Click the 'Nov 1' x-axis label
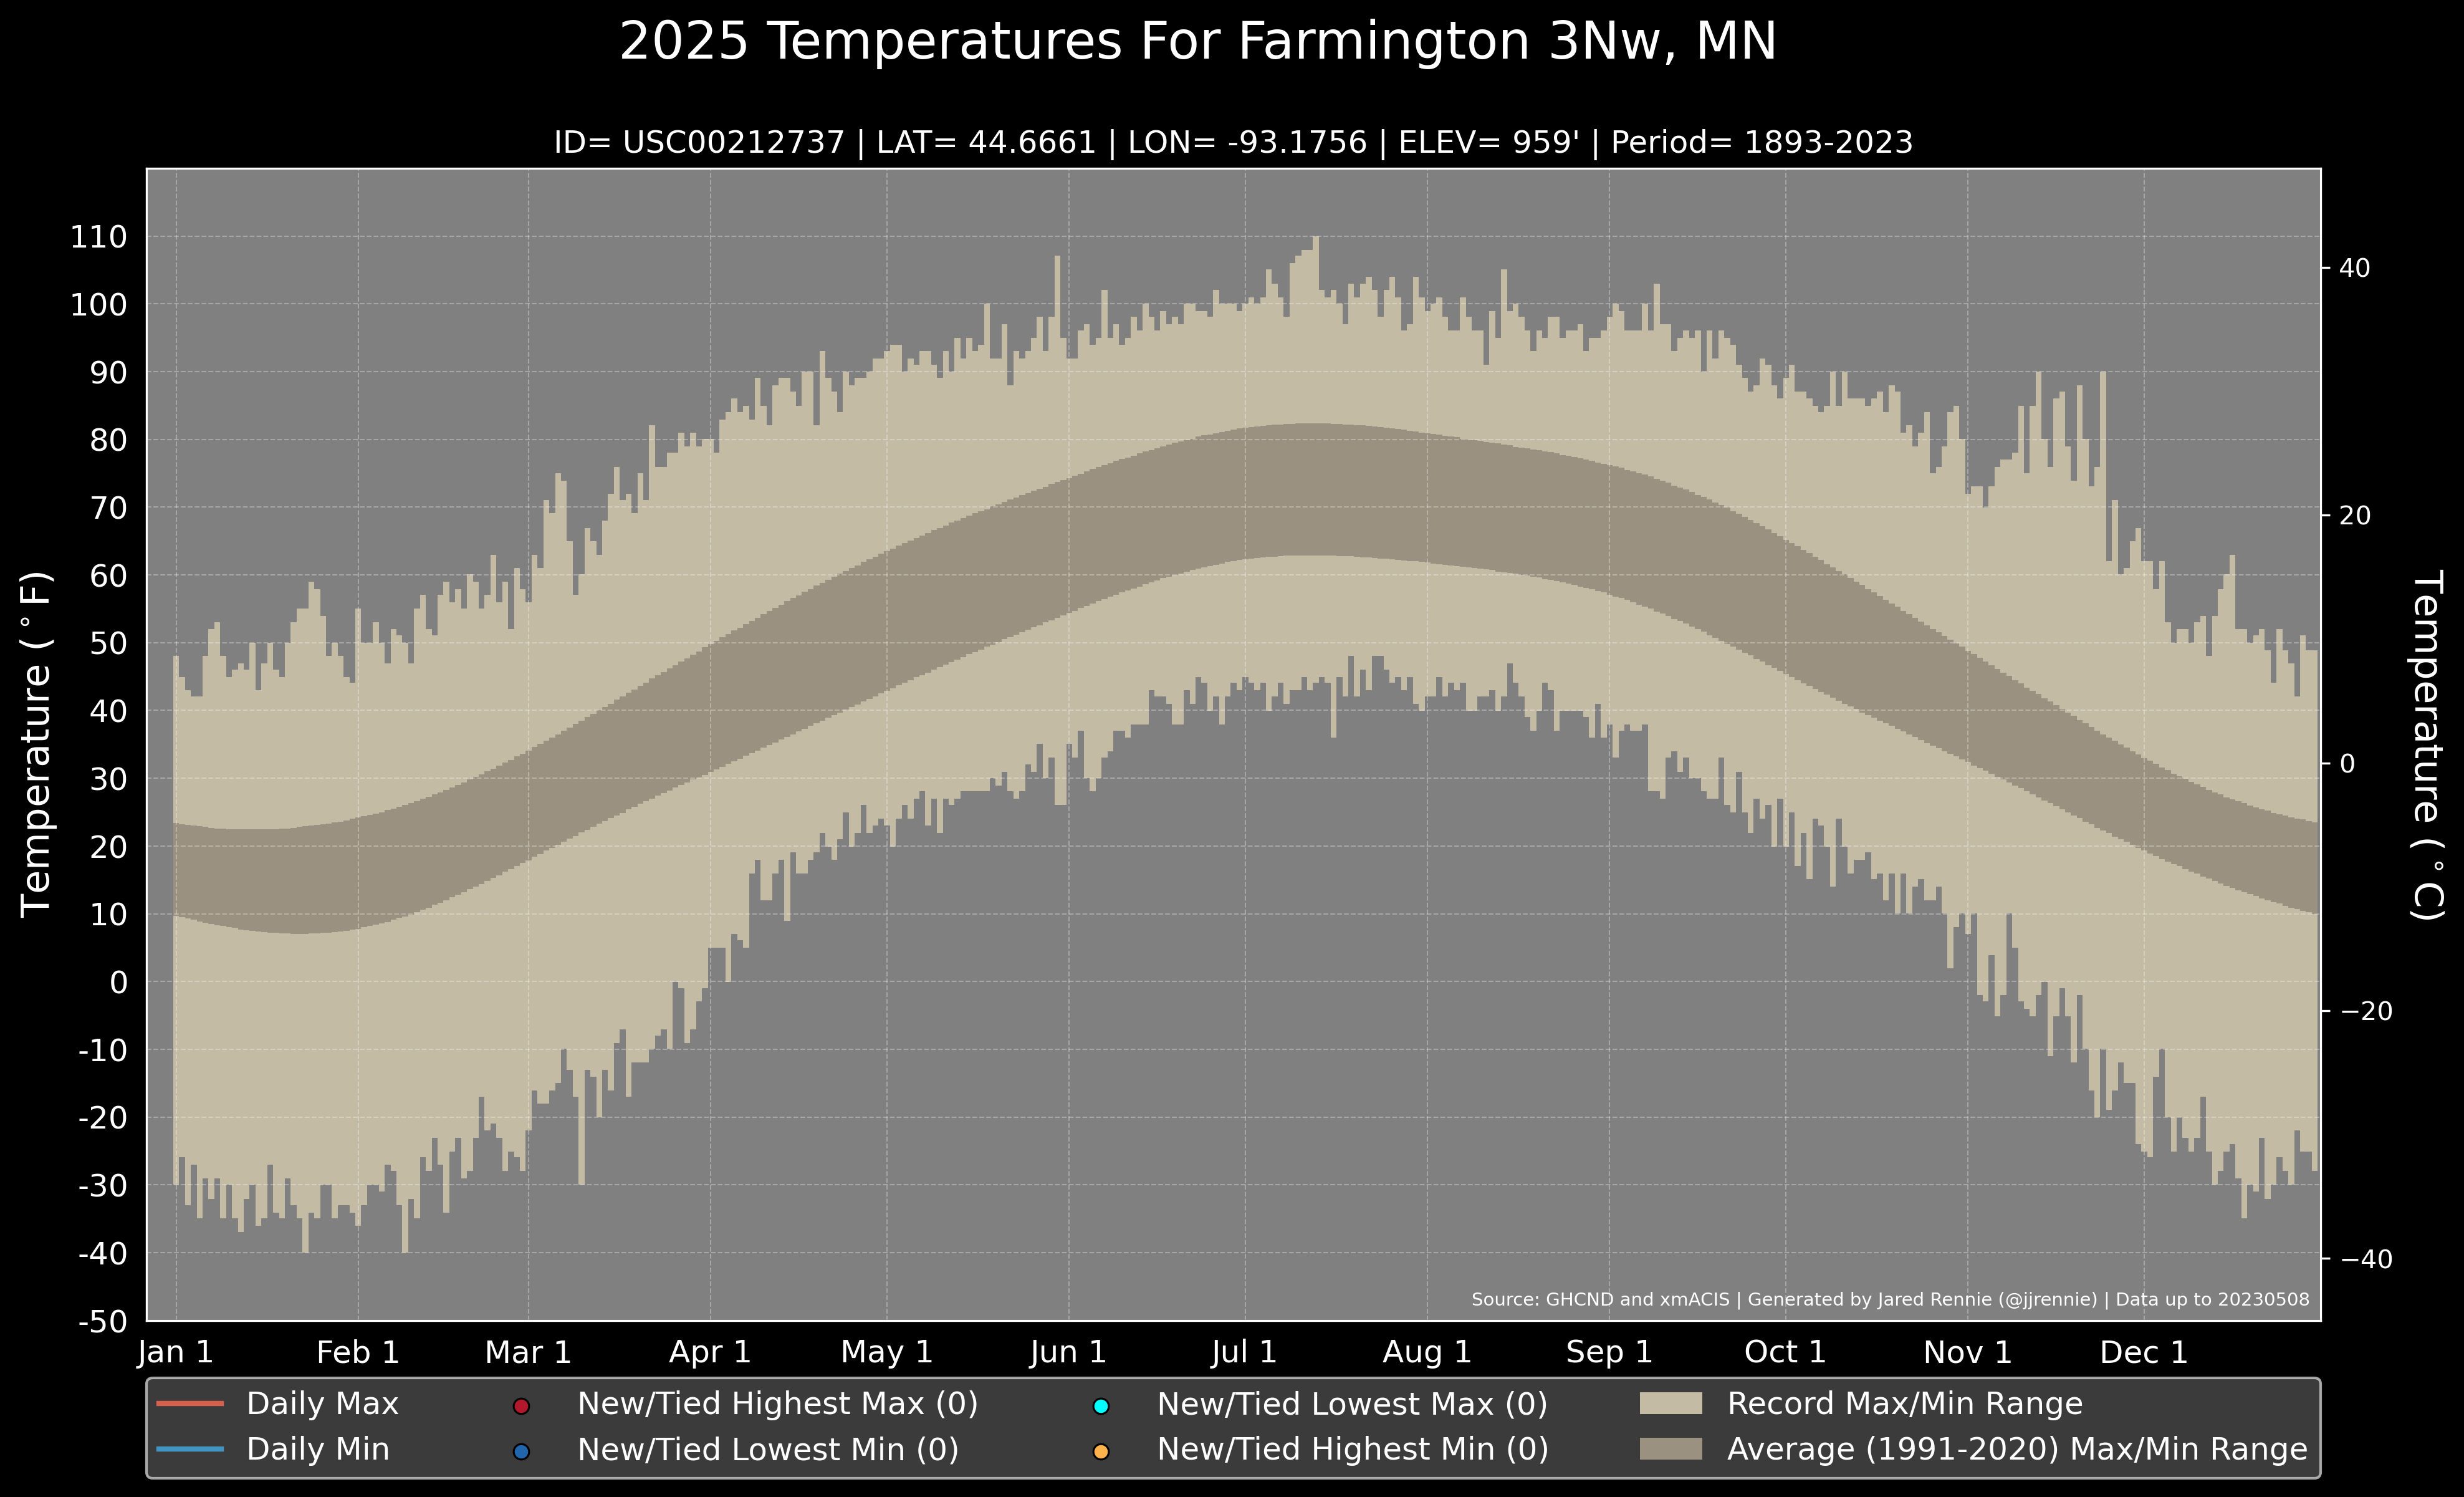This screenshot has height=1497, width=2464. [1968, 1353]
